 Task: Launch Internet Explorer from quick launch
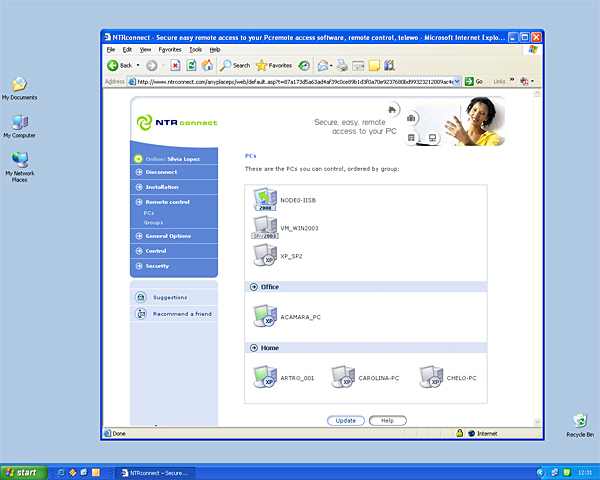61,473
